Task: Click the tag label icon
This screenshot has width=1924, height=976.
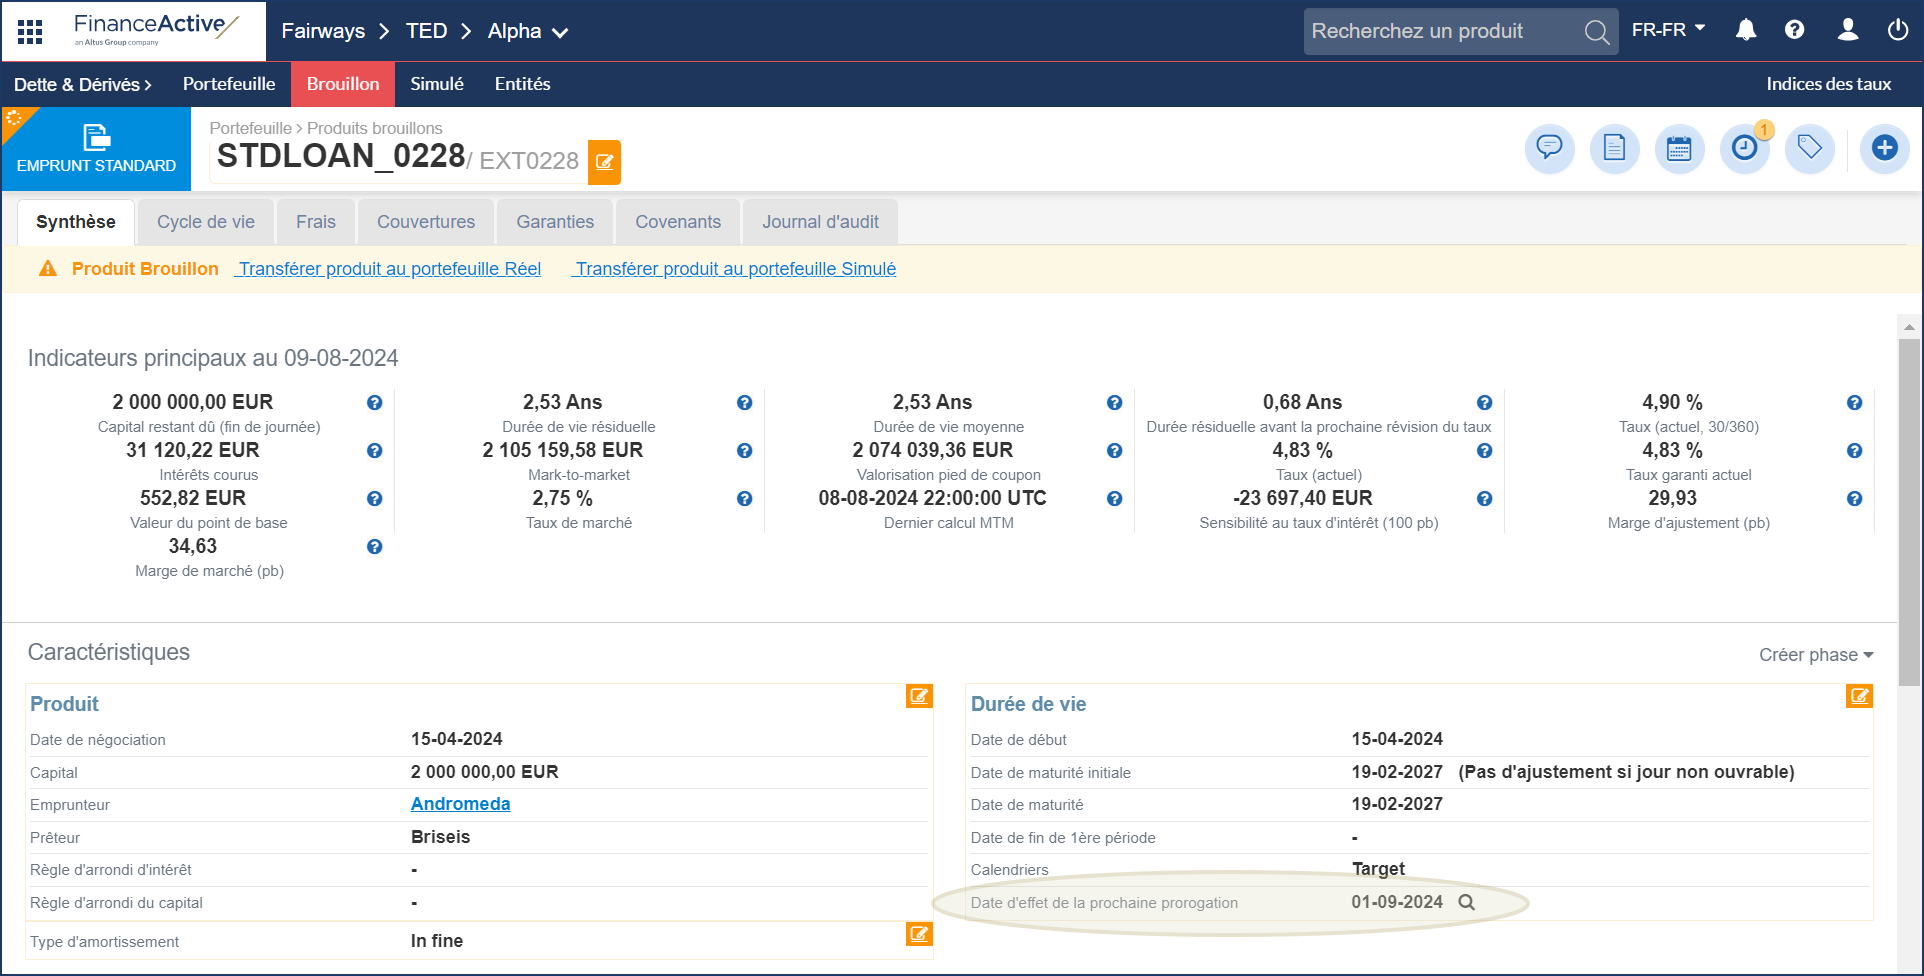Action: pos(1809,148)
